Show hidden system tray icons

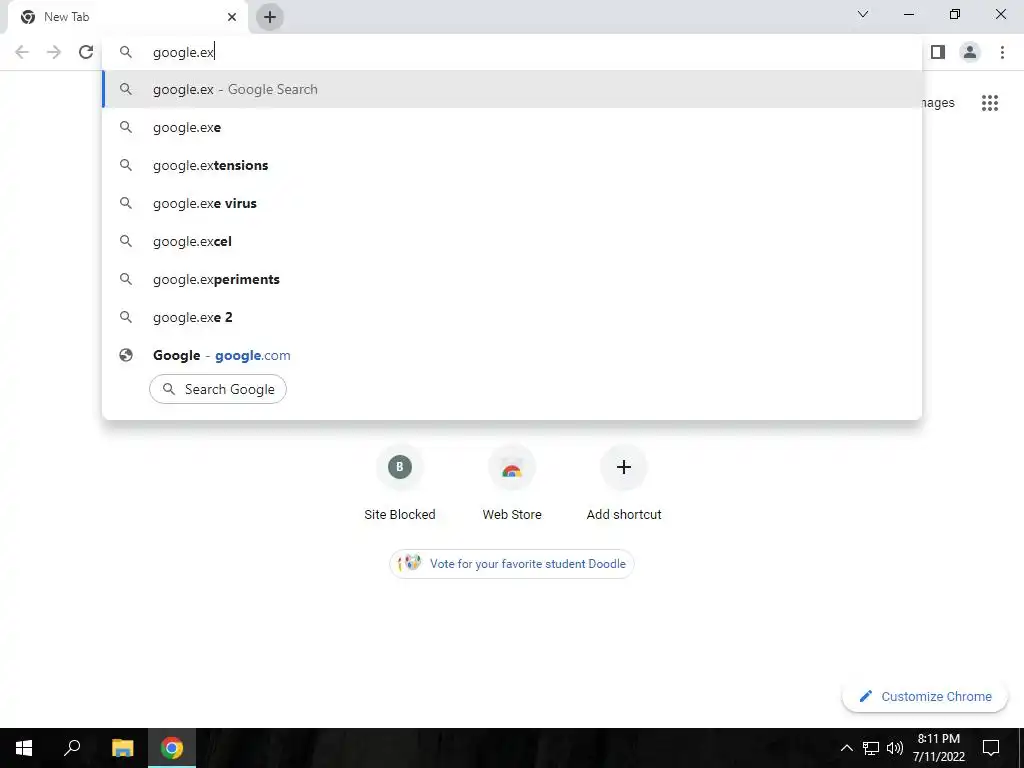click(x=846, y=748)
